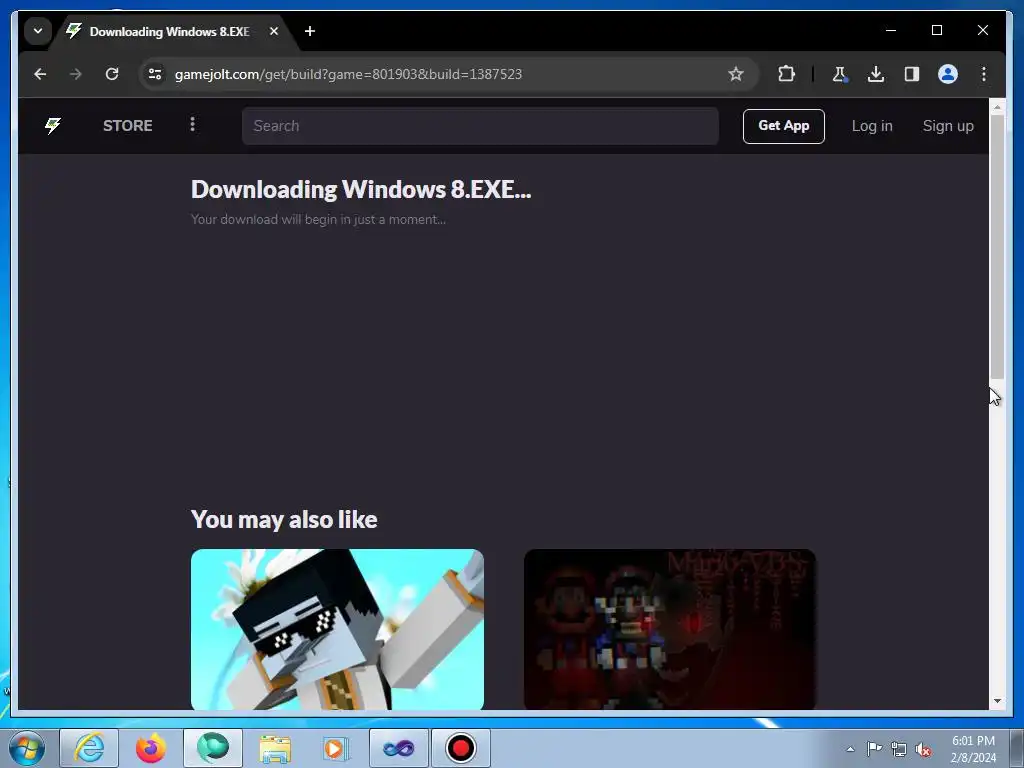Open Windows Explorer folder on taskbar

click(275, 748)
